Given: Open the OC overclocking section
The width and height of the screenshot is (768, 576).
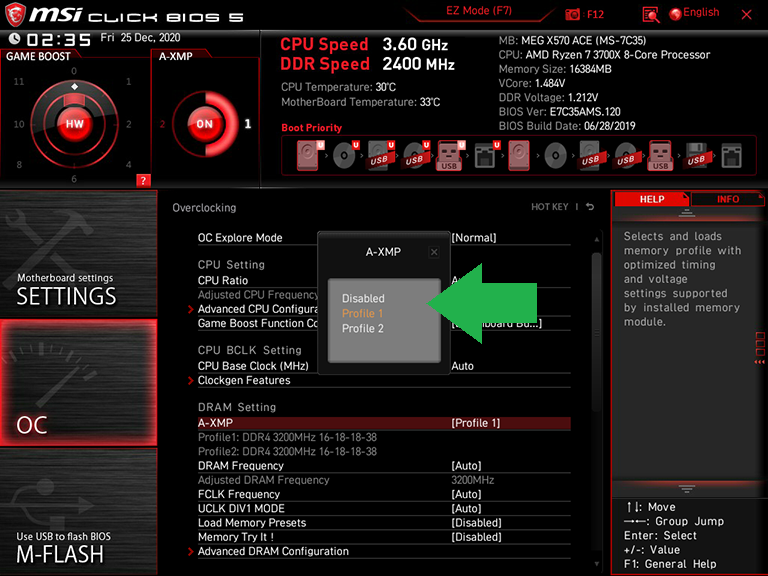Looking at the screenshot, I should coord(78,383).
